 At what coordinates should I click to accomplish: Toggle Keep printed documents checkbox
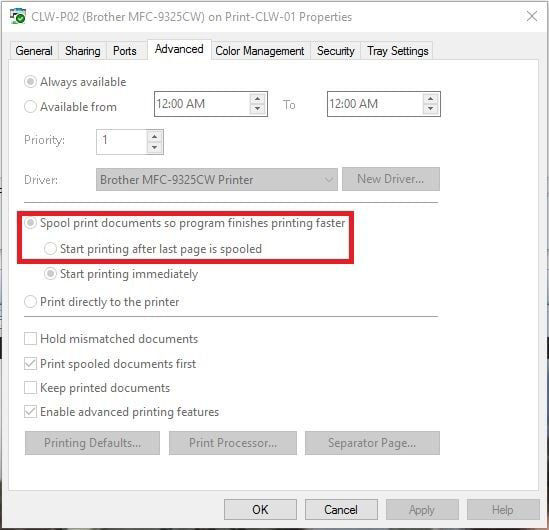point(30,388)
